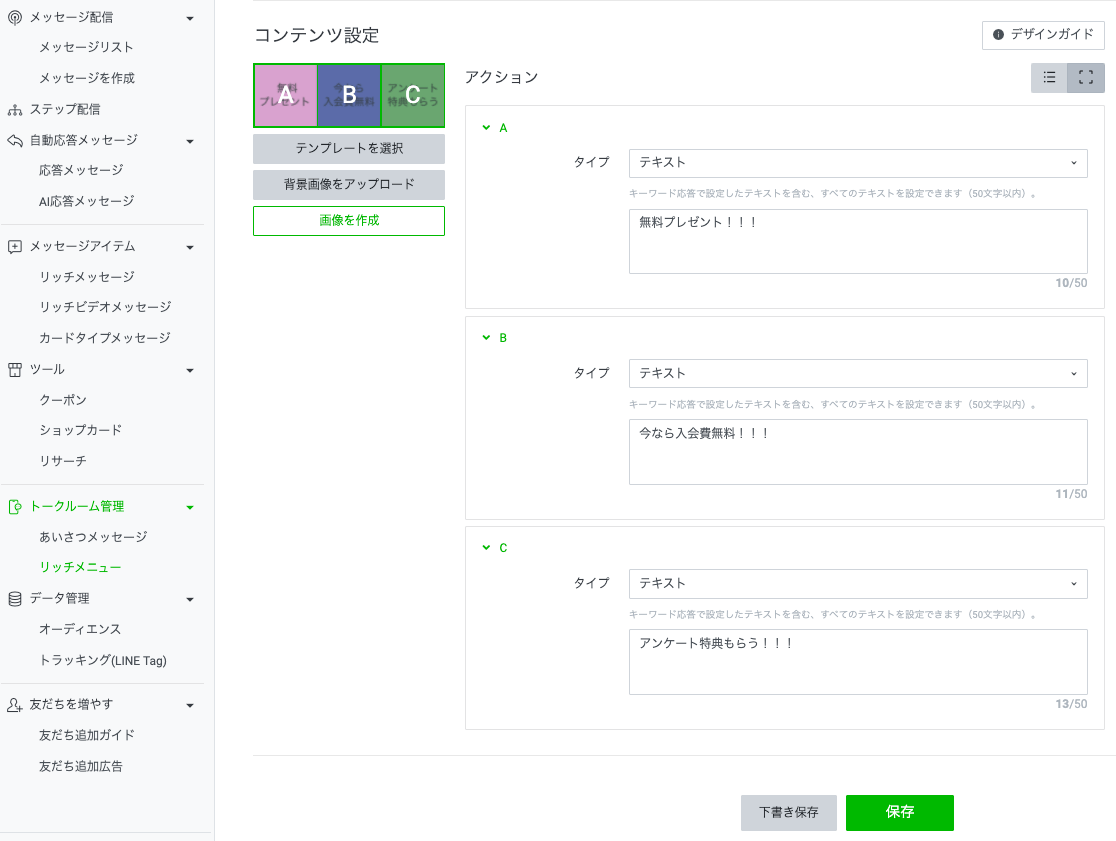Click the 自動応答メッセージ reply icon
Image resolution: width=1116 pixels, height=841 pixels.
coord(14,140)
